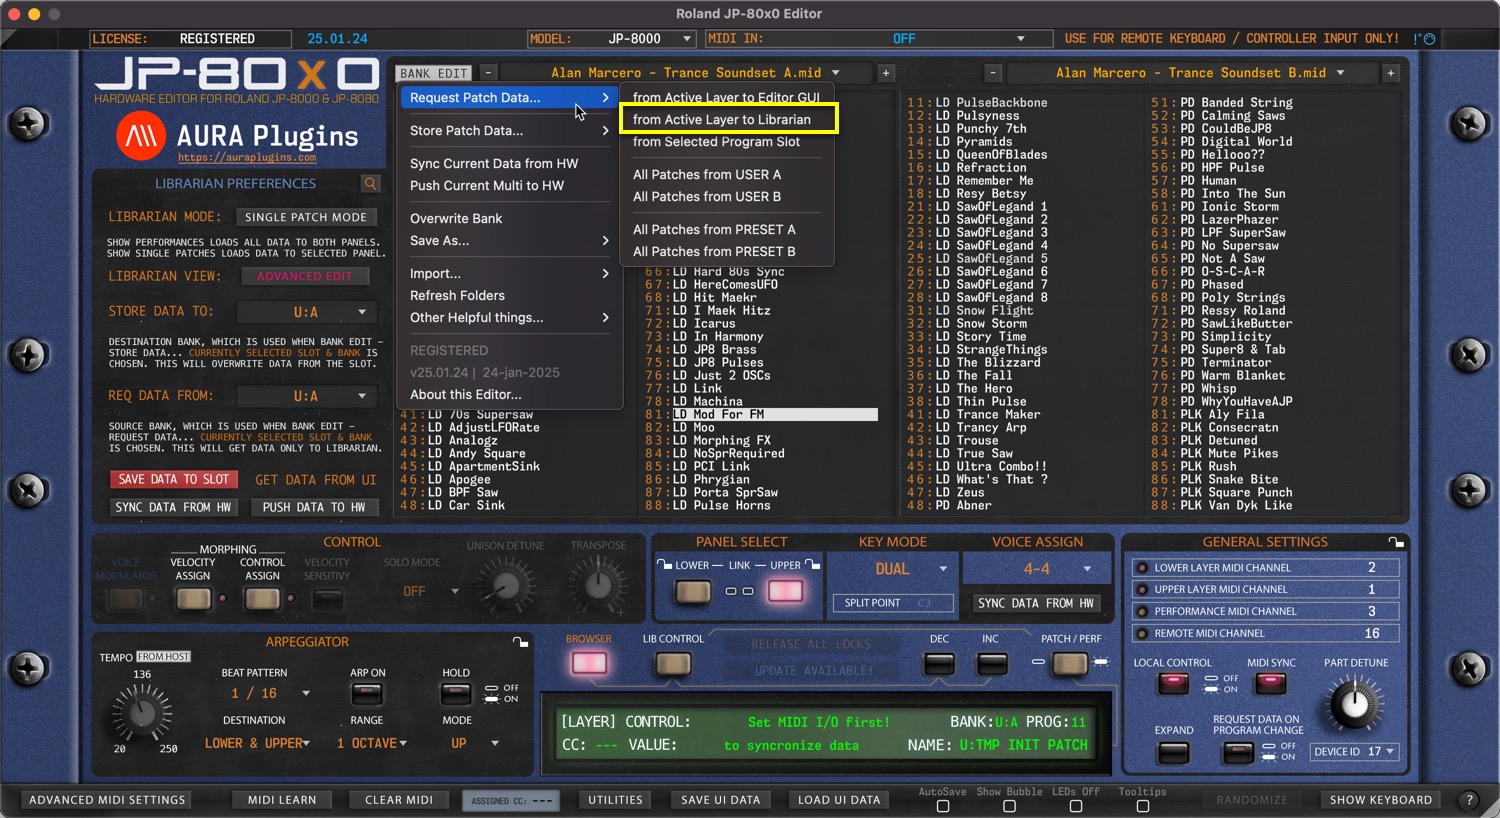Viewport: 1500px width, 818px height.
Task: Expand the STORE DATA TO dropdown
Action: [362, 312]
